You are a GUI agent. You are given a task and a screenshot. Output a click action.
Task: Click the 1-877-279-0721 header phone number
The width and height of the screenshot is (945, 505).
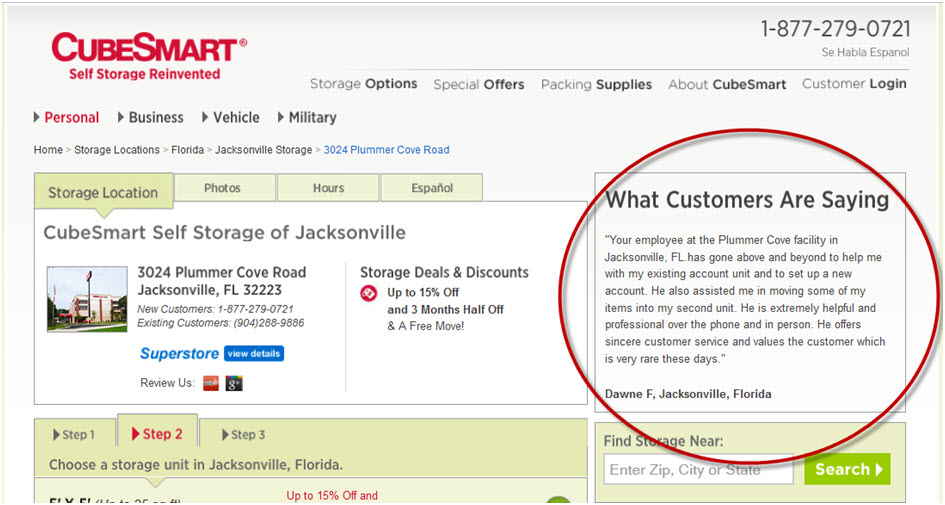point(835,29)
